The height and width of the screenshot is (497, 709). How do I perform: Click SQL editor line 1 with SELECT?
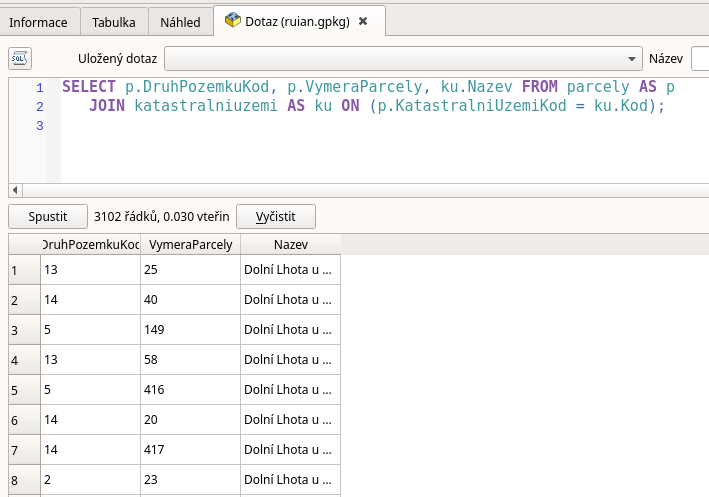pos(368,87)
